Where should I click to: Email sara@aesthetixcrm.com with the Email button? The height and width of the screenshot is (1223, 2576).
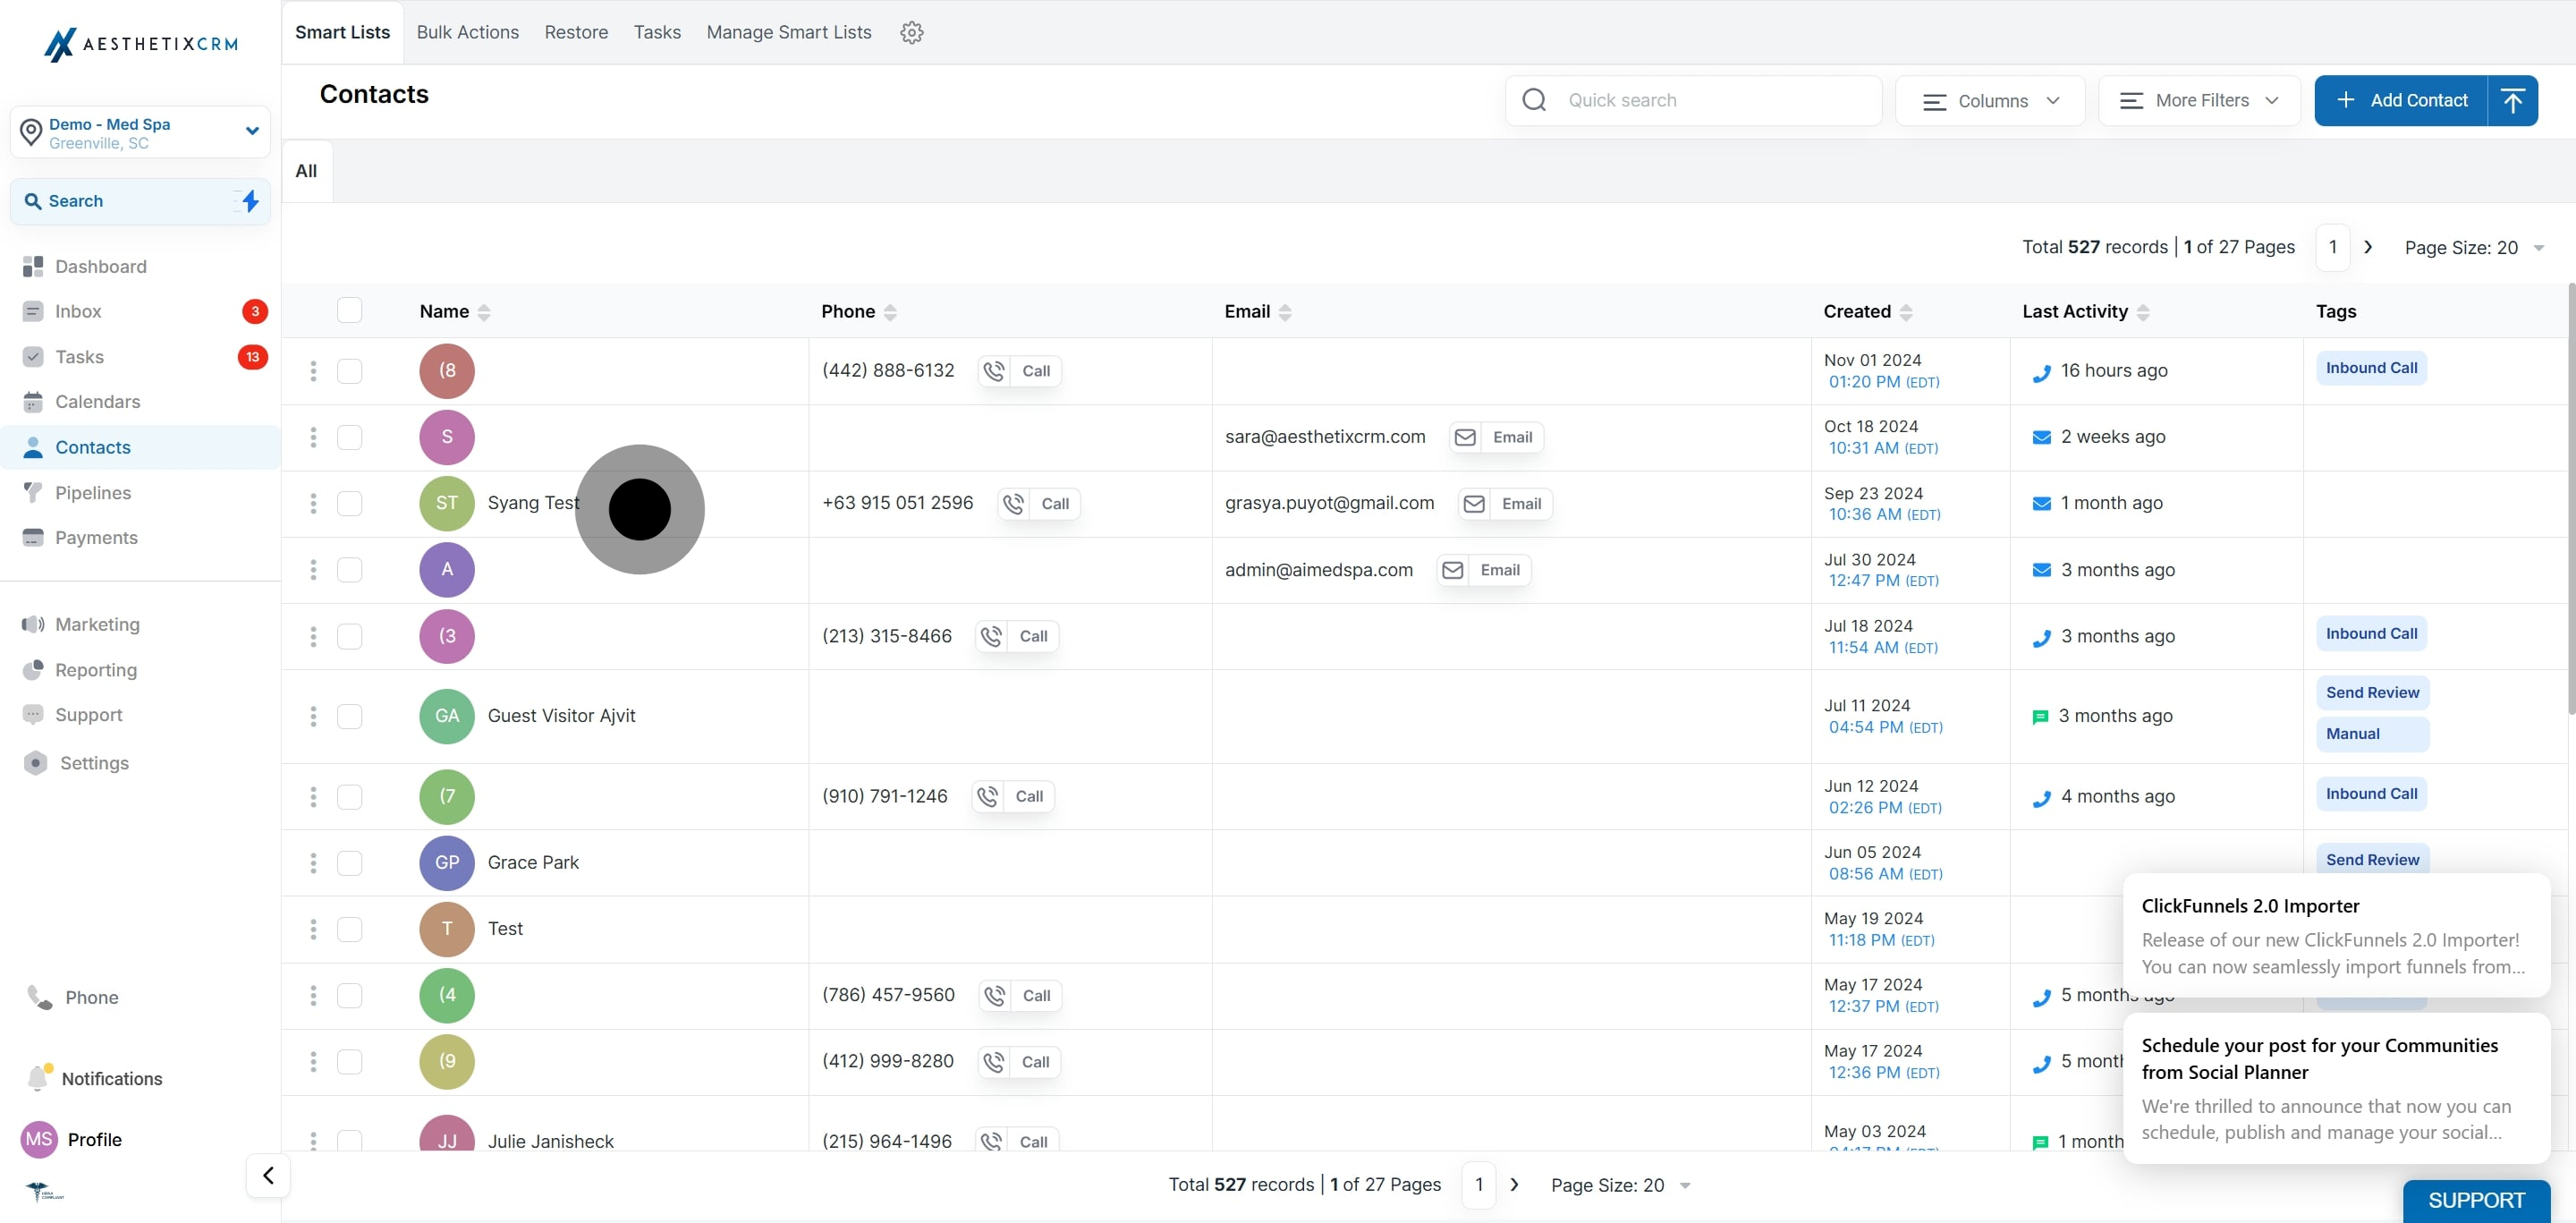(1496, 437)
